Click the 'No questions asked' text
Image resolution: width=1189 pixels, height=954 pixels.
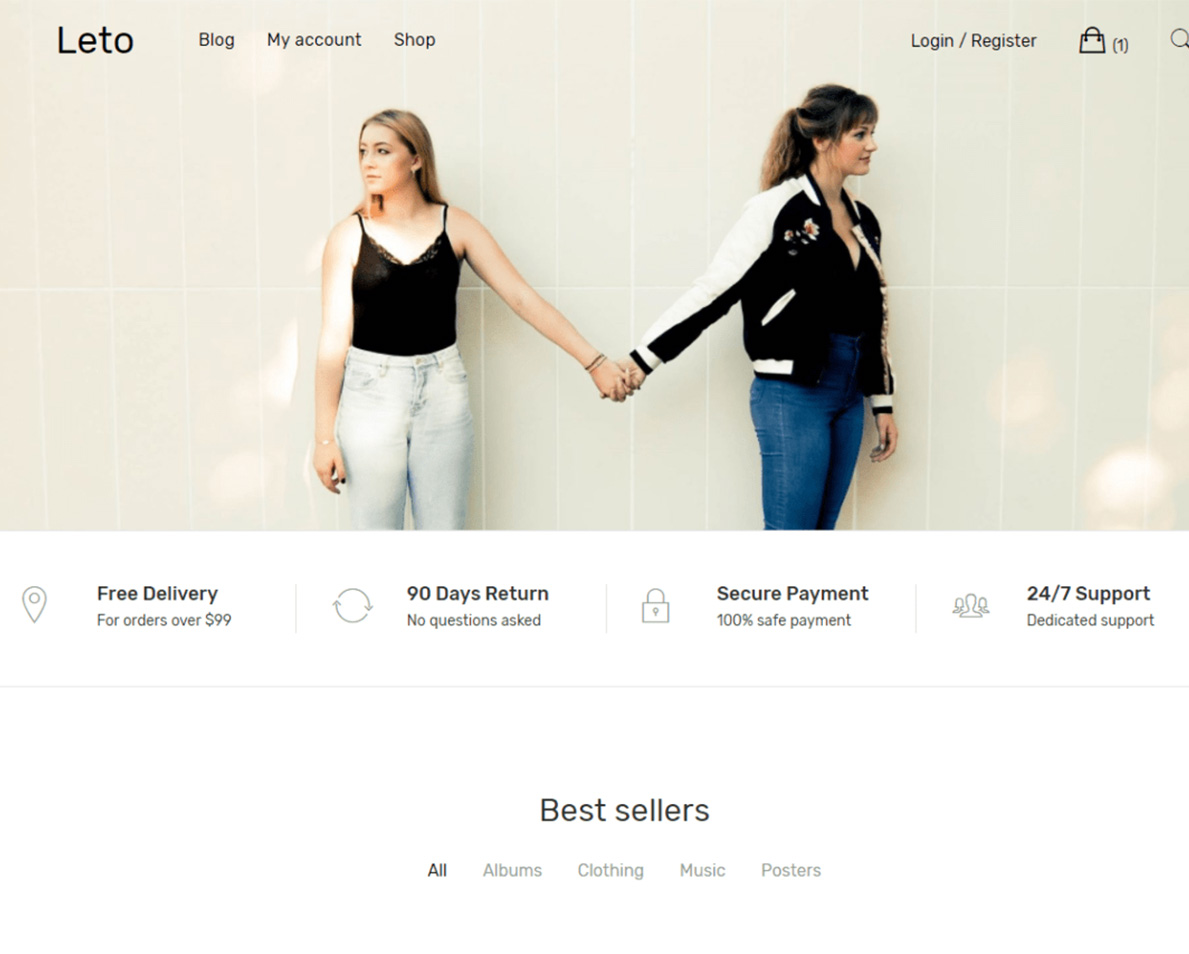point(473,620)
